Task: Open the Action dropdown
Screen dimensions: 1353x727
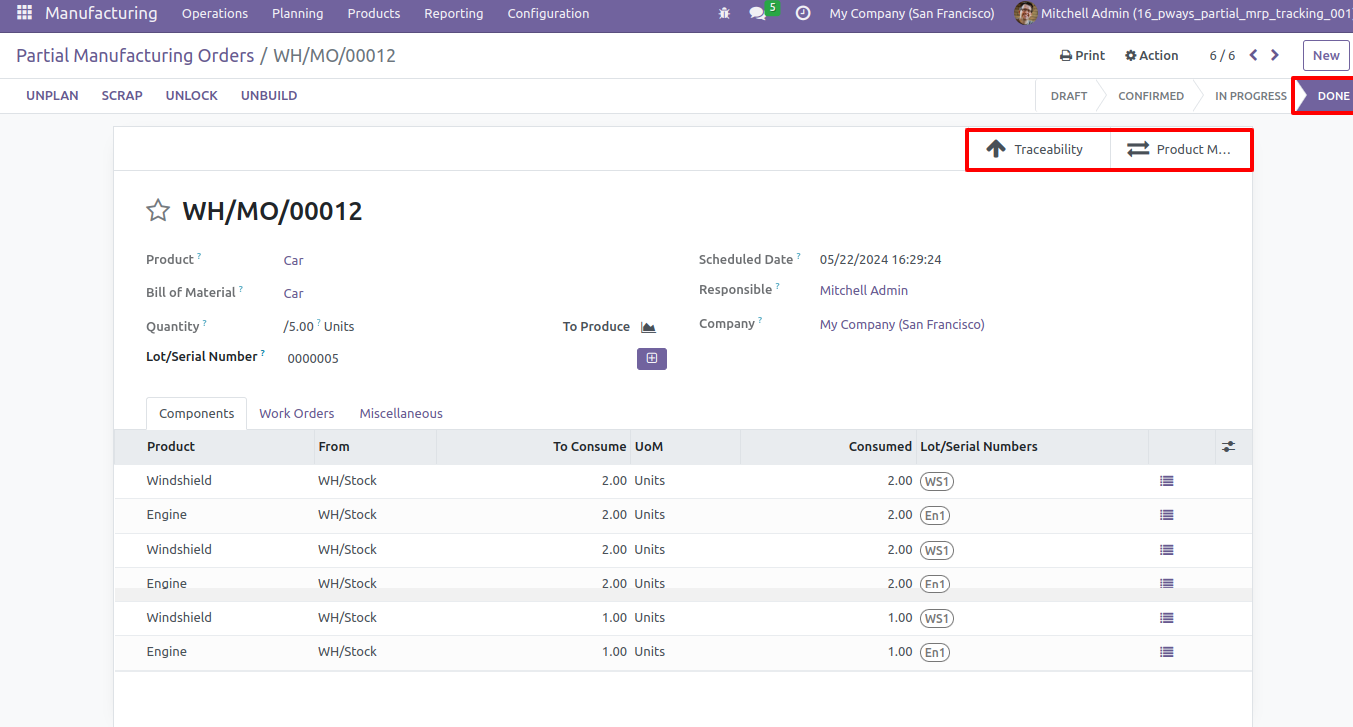Action: [x=1152, y=56]
